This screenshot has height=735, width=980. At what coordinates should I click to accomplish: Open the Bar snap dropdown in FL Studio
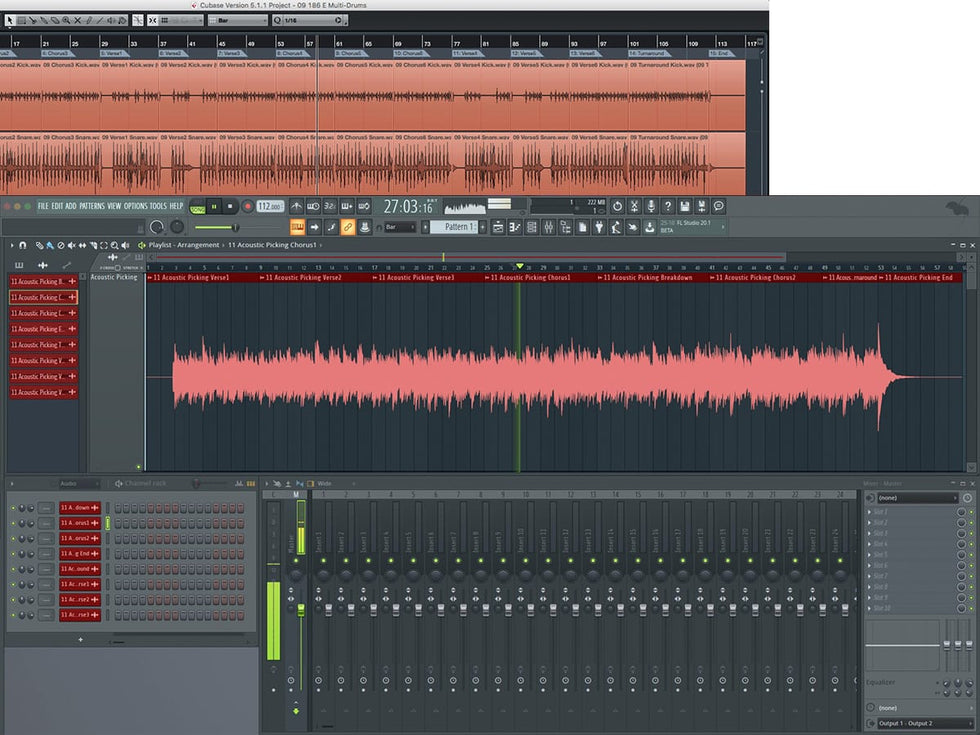(402, 228)
